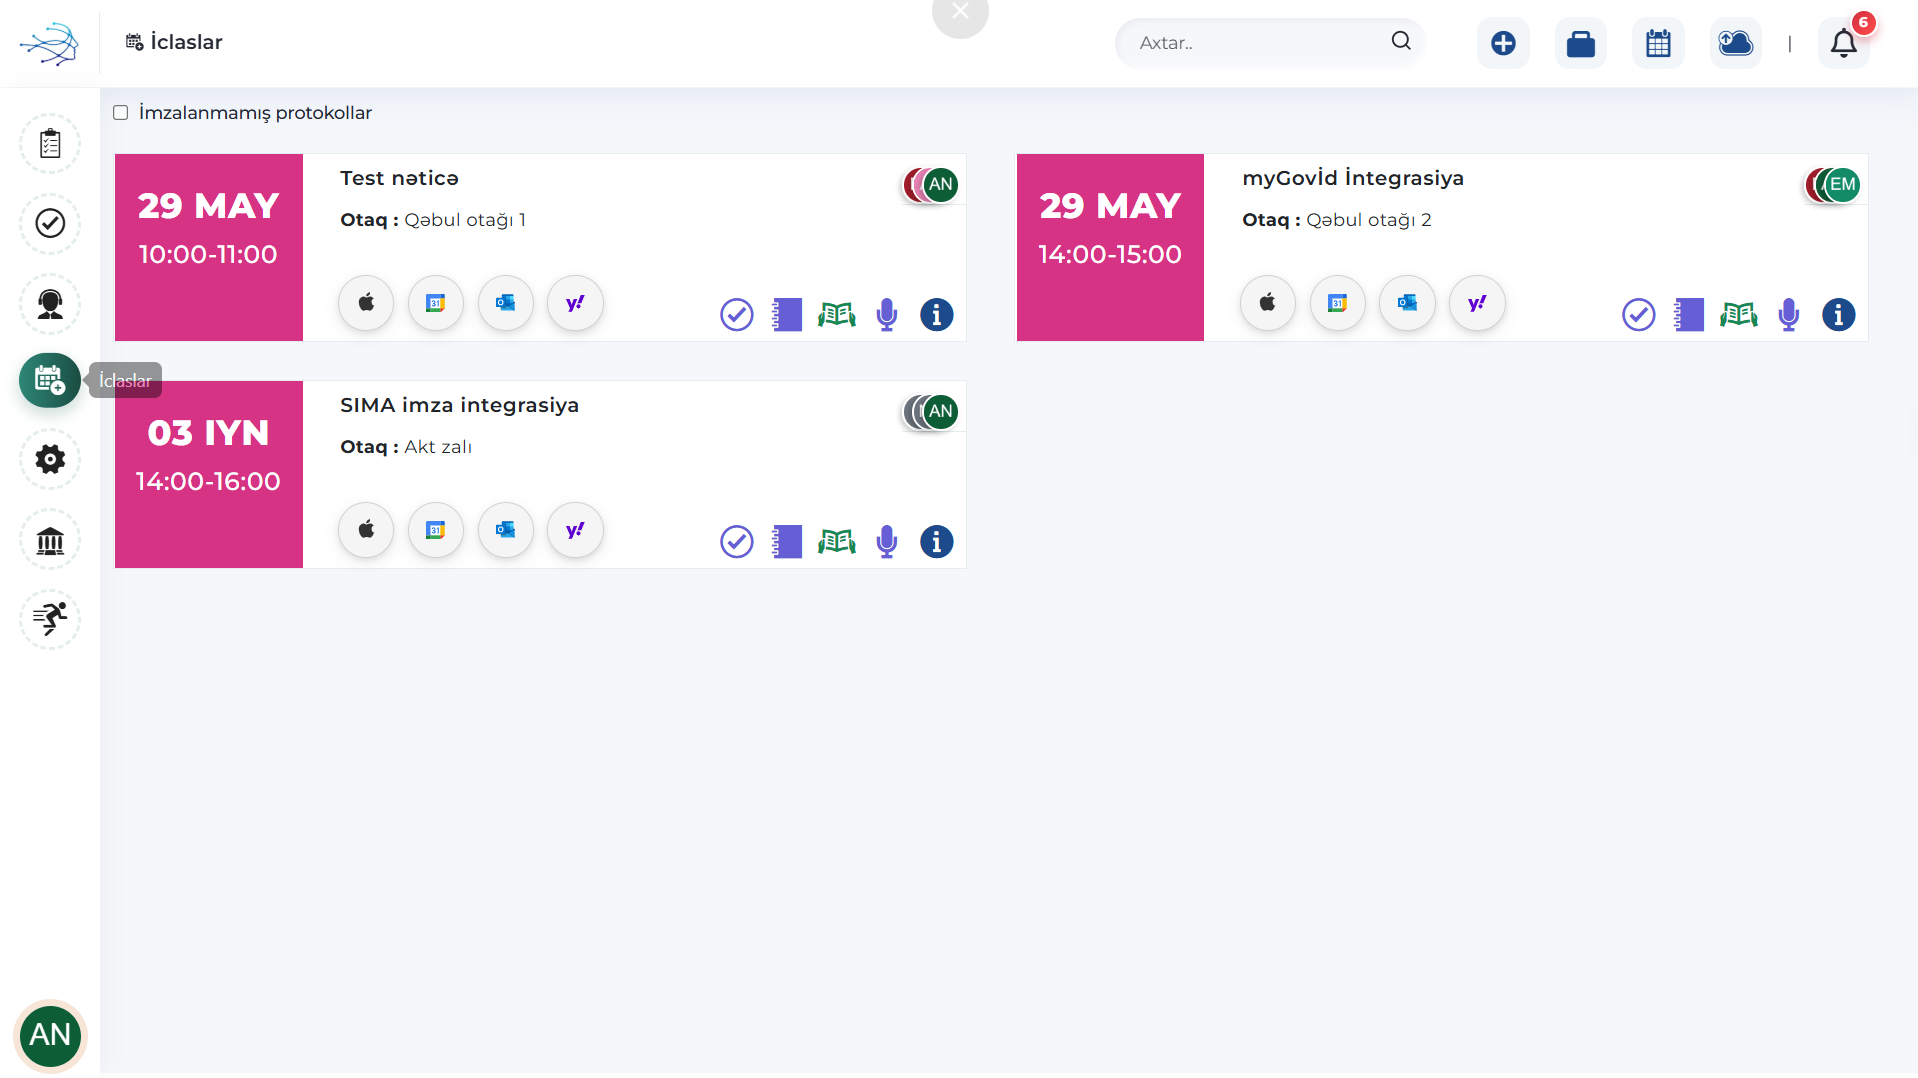The width and height of the screenshot is (1918, 1078).
Task: Add Test nəticə to Google Calendar
Action: point(436,303)
